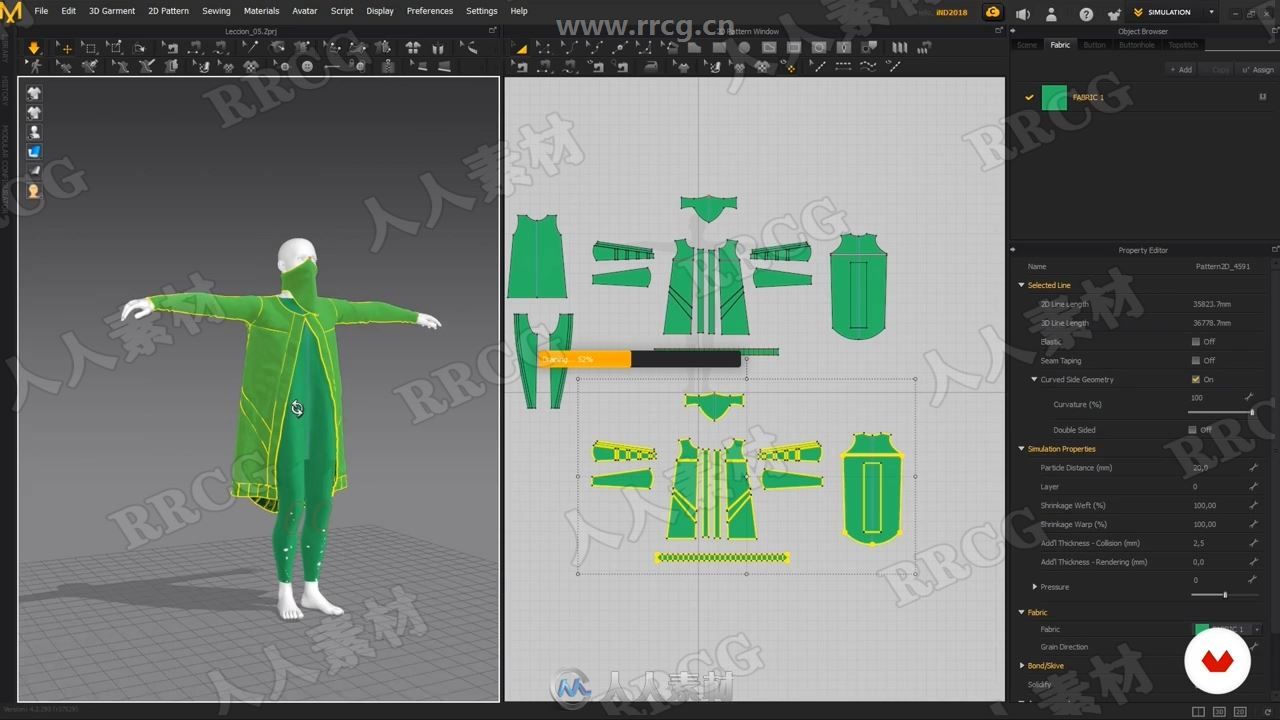This screenshot has height=720, width=1280.
Task: Collapse the Fabric section in Property Editor
Action: pos(1021,612)
